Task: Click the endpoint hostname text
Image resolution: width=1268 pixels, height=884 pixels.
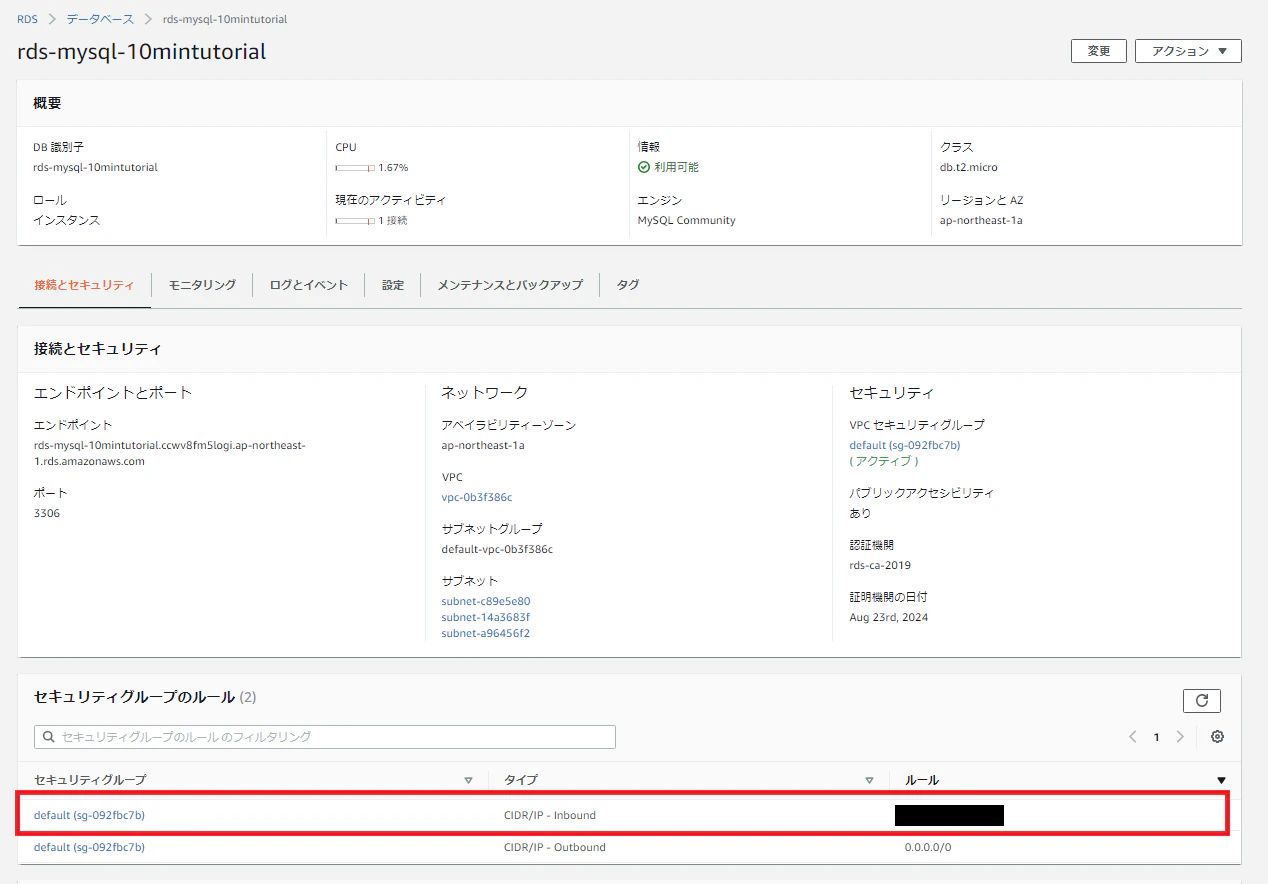Action: (170, 453)
